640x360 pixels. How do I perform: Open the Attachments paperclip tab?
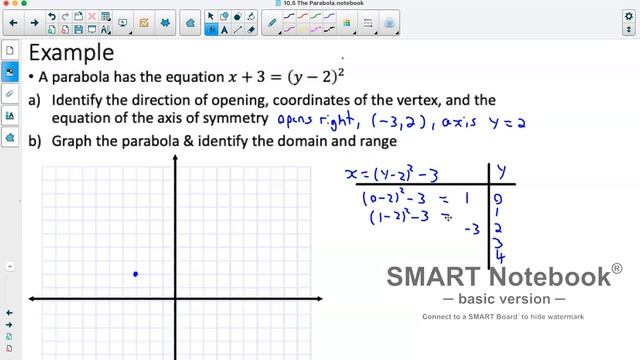(x=10, y=94)
